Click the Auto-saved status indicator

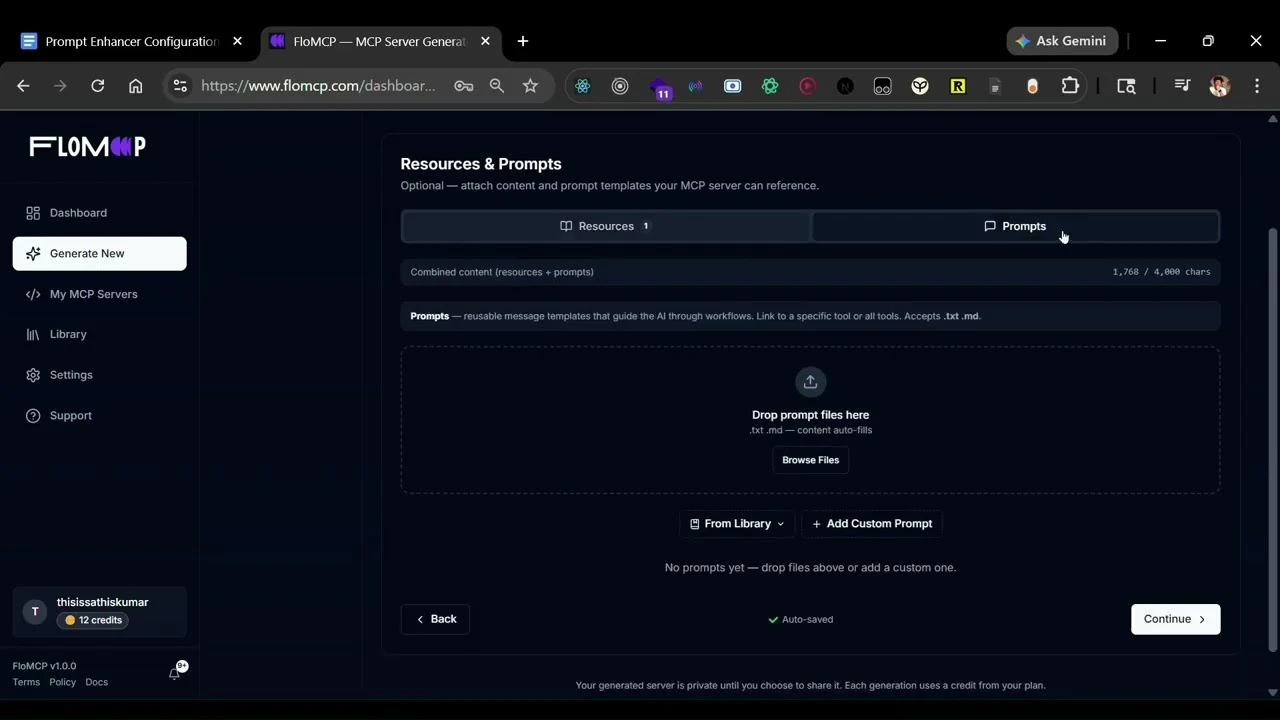pos(800,620)
